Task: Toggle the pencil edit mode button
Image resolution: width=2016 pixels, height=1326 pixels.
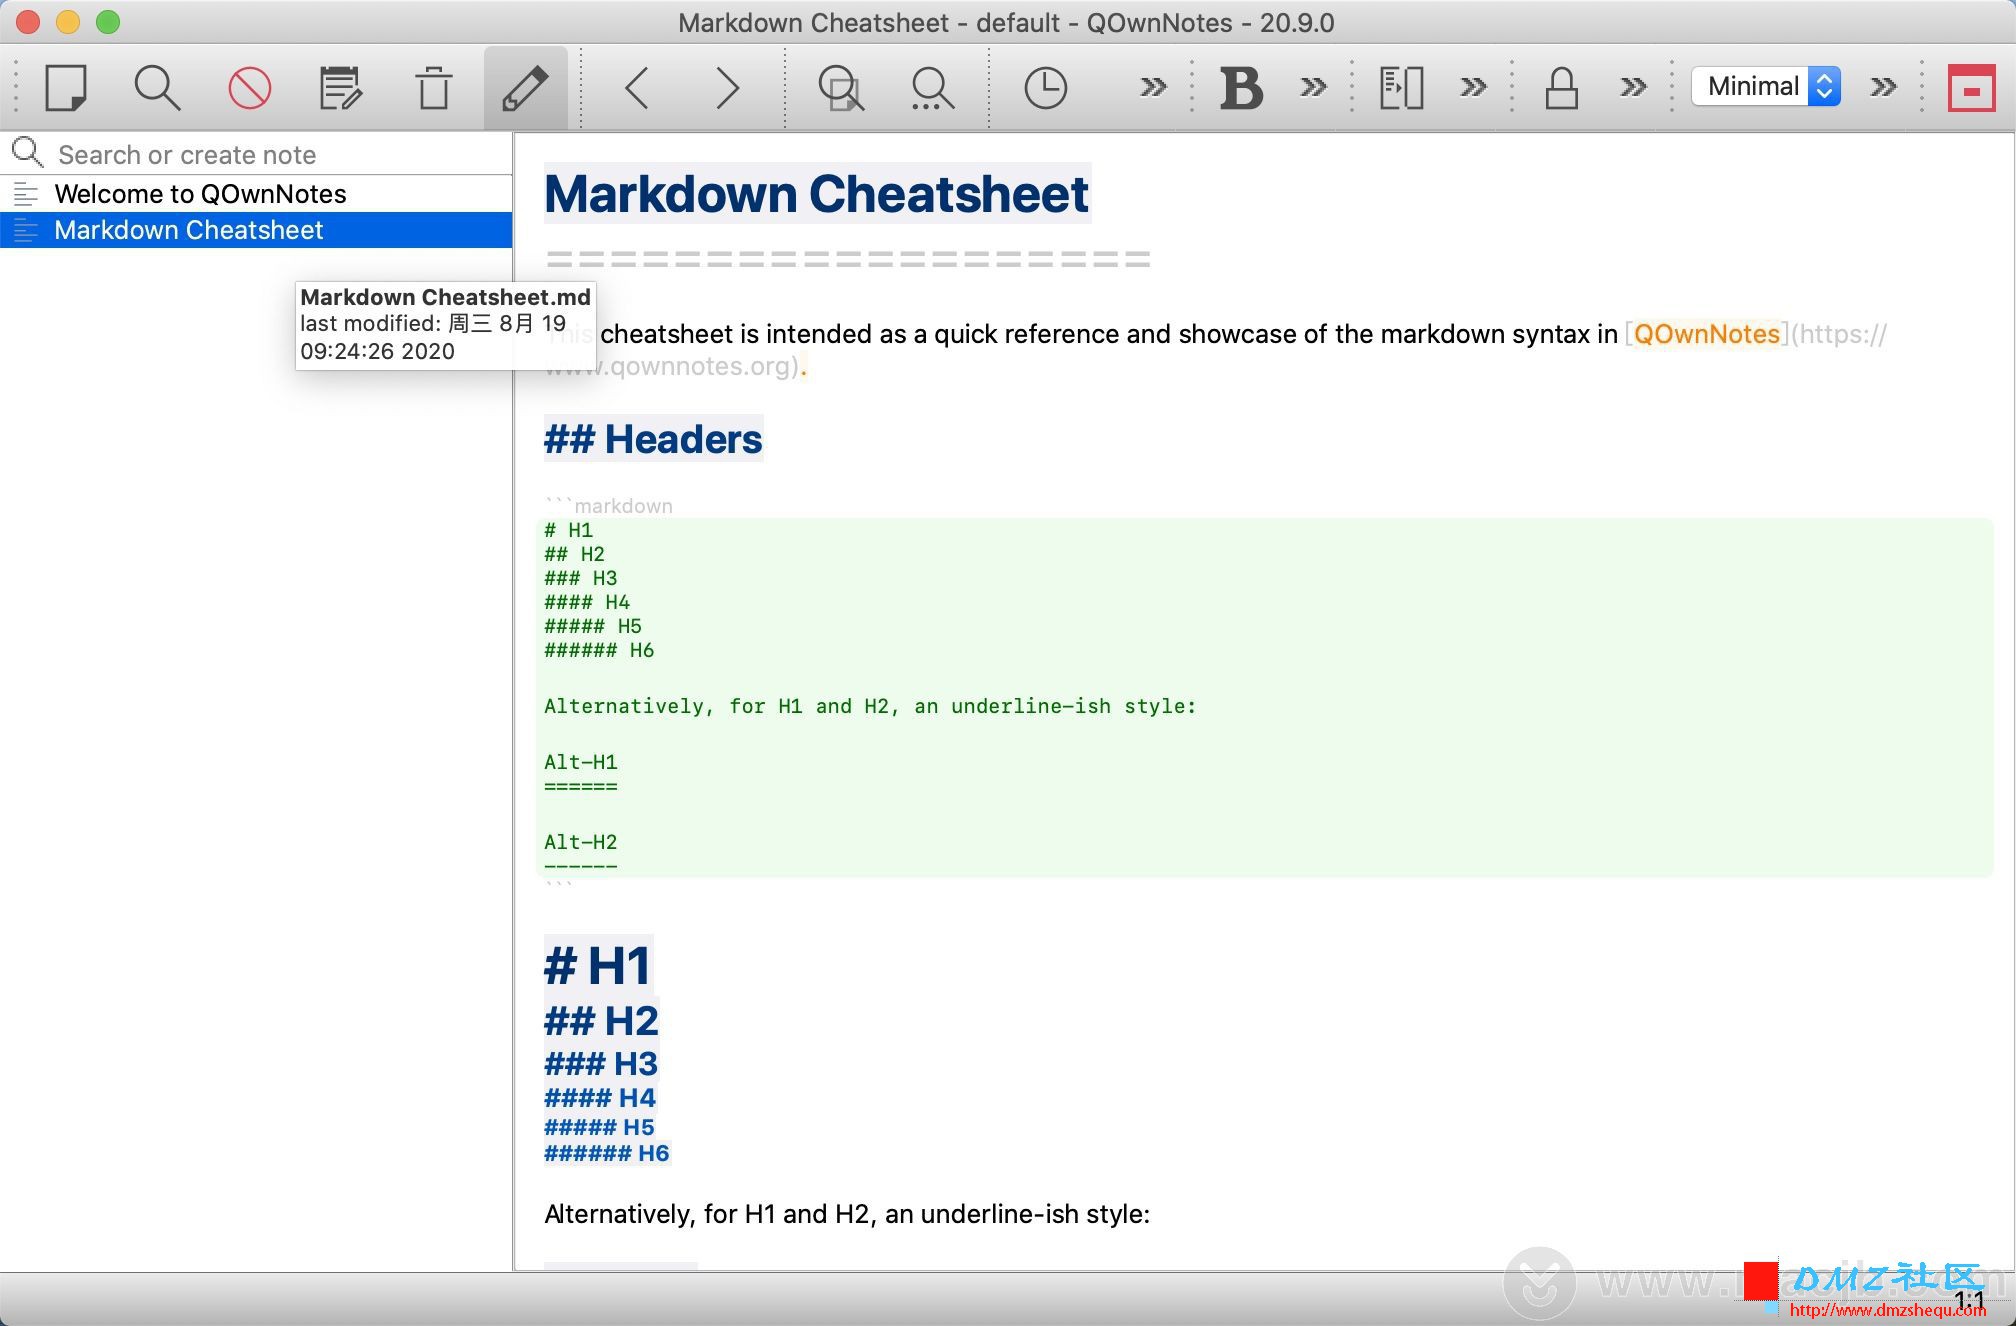Action: coord(525,87)
